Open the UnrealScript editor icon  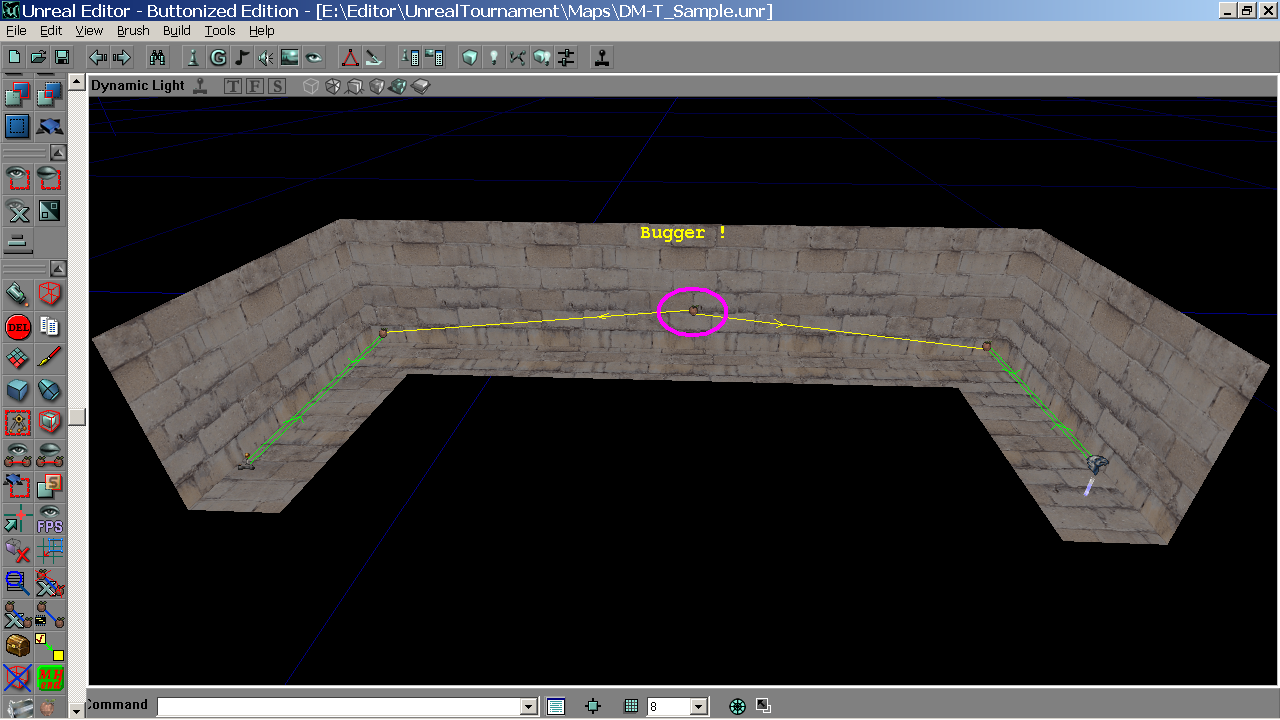coord(374,58)
